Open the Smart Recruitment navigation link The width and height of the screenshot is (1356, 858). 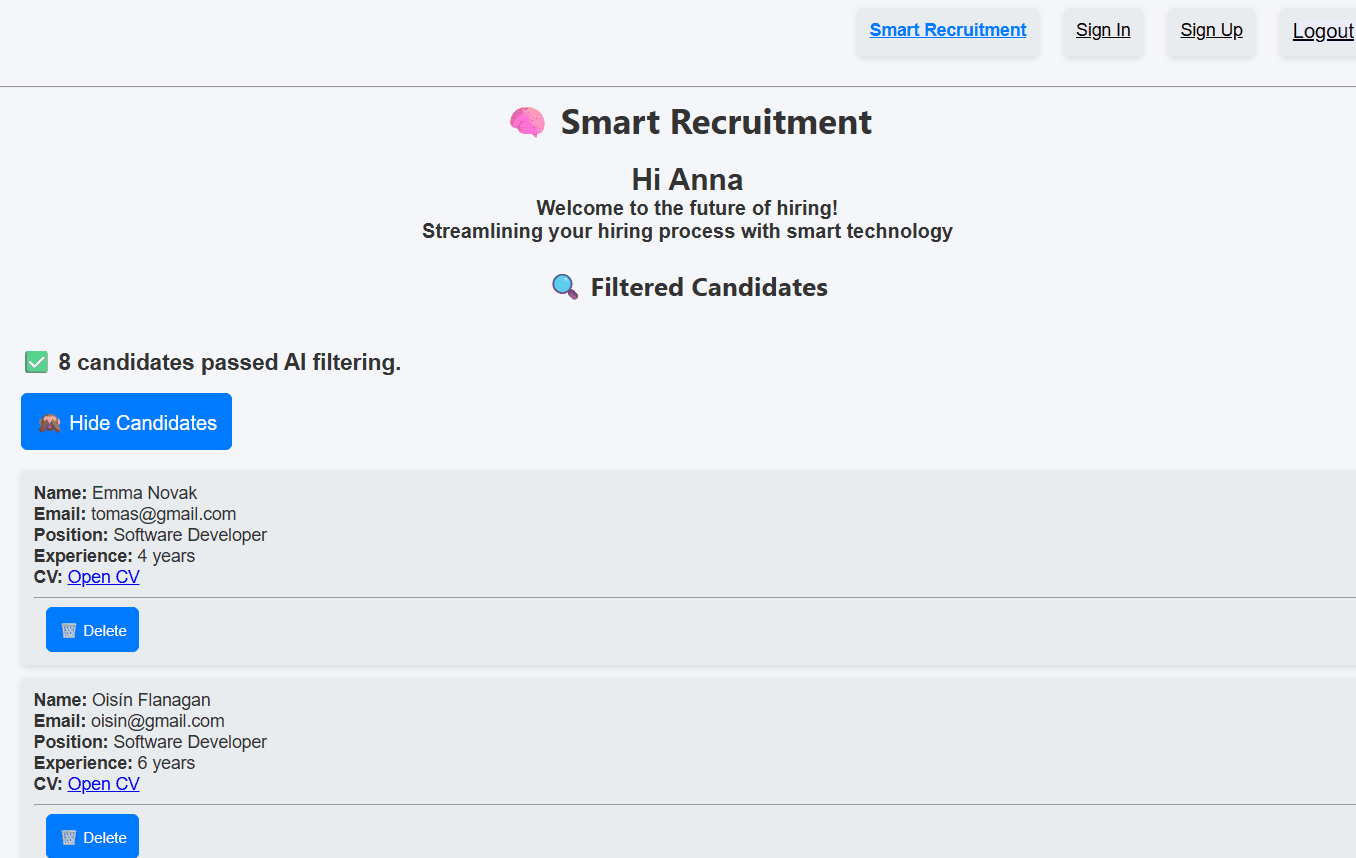947,30
